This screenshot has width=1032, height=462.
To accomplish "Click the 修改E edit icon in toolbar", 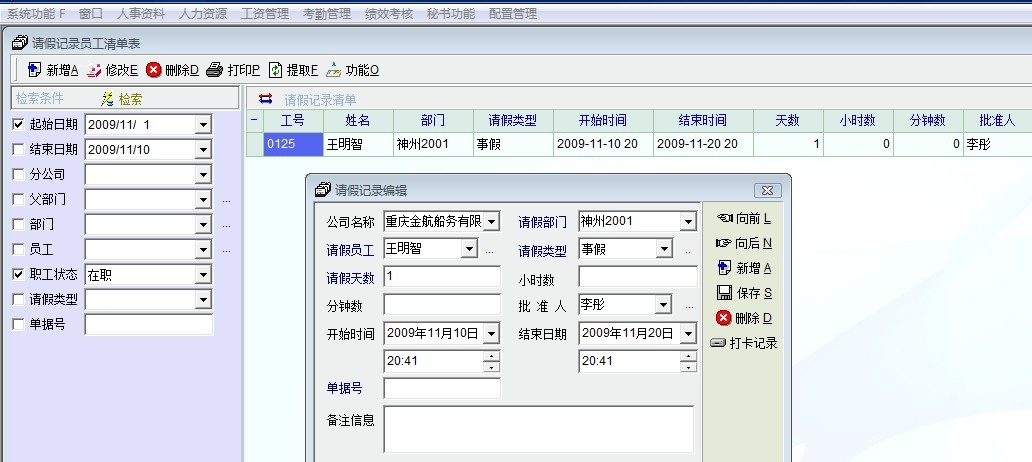I will point(94,70).
